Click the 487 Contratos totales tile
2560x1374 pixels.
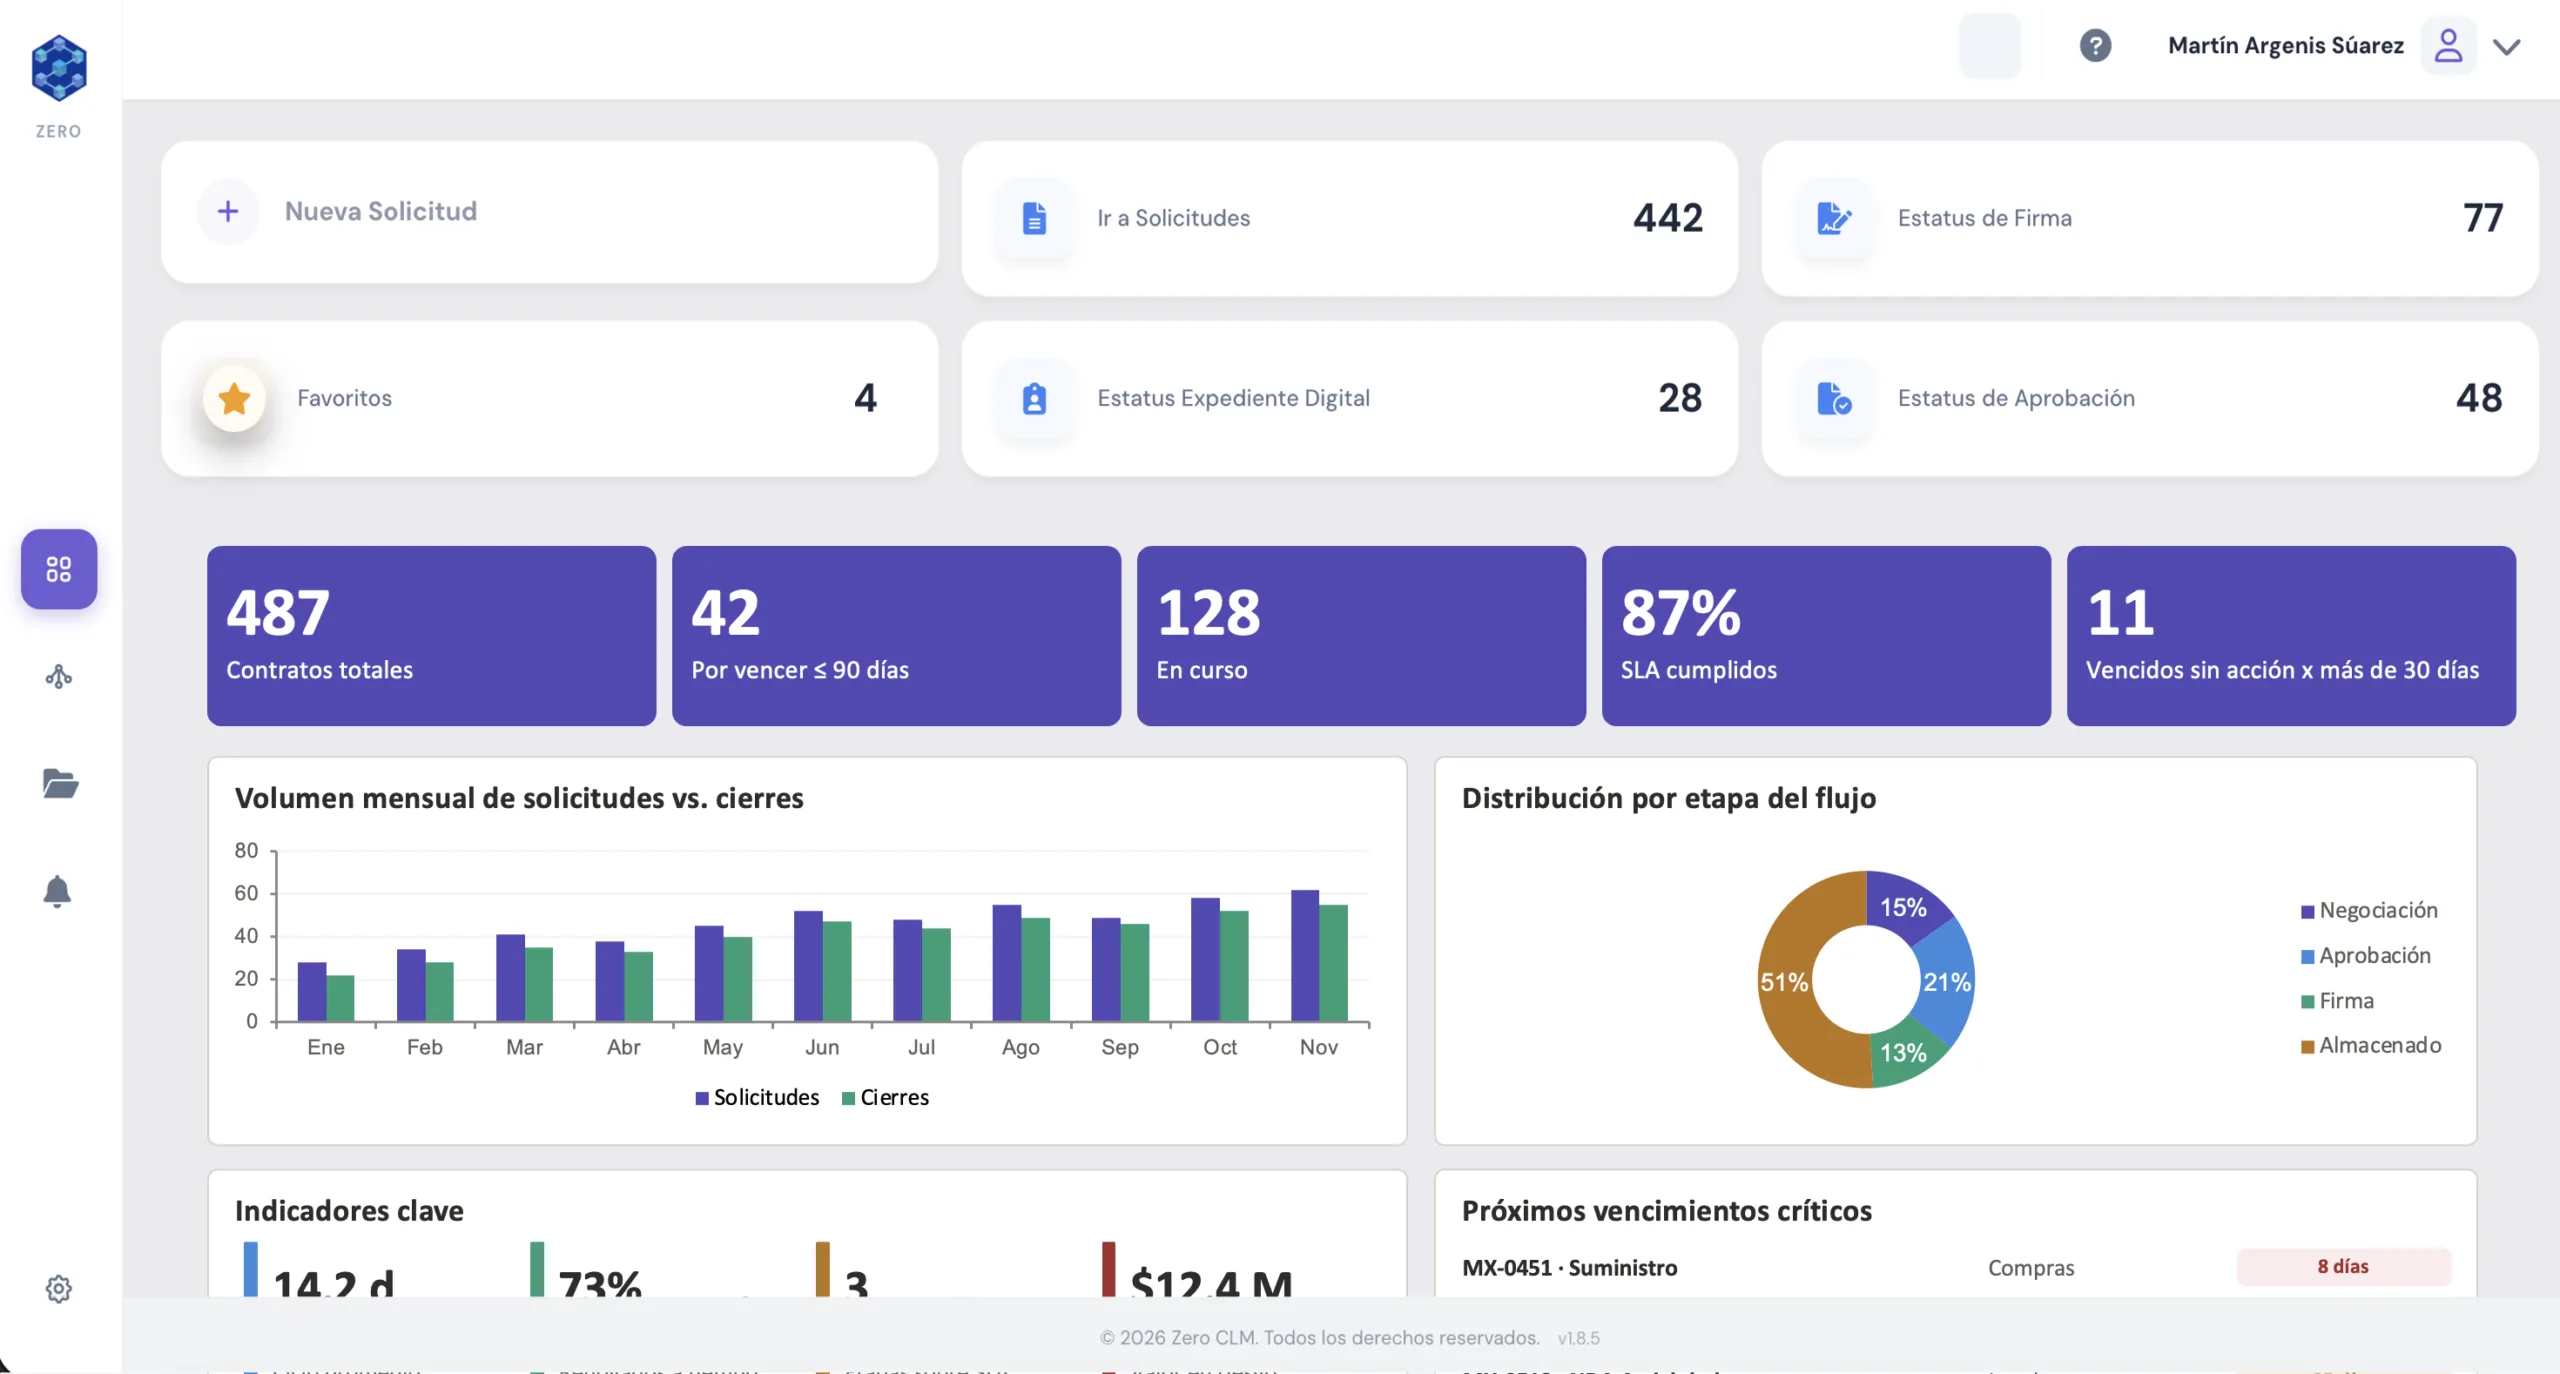click(431, 635)
